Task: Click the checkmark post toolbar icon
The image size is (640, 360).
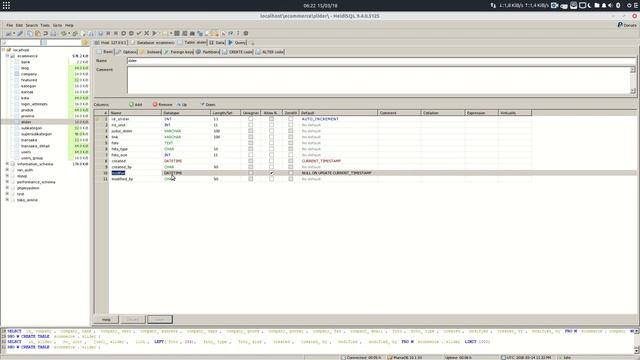Action: pos(139,33)
